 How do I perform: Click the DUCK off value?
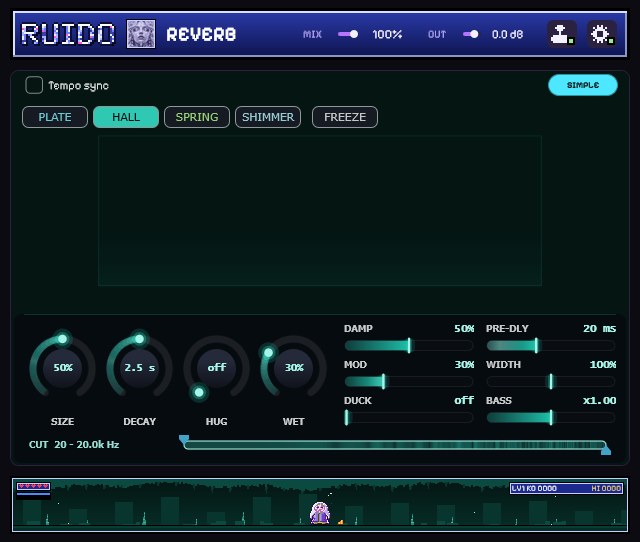click(x=464, y=400)
